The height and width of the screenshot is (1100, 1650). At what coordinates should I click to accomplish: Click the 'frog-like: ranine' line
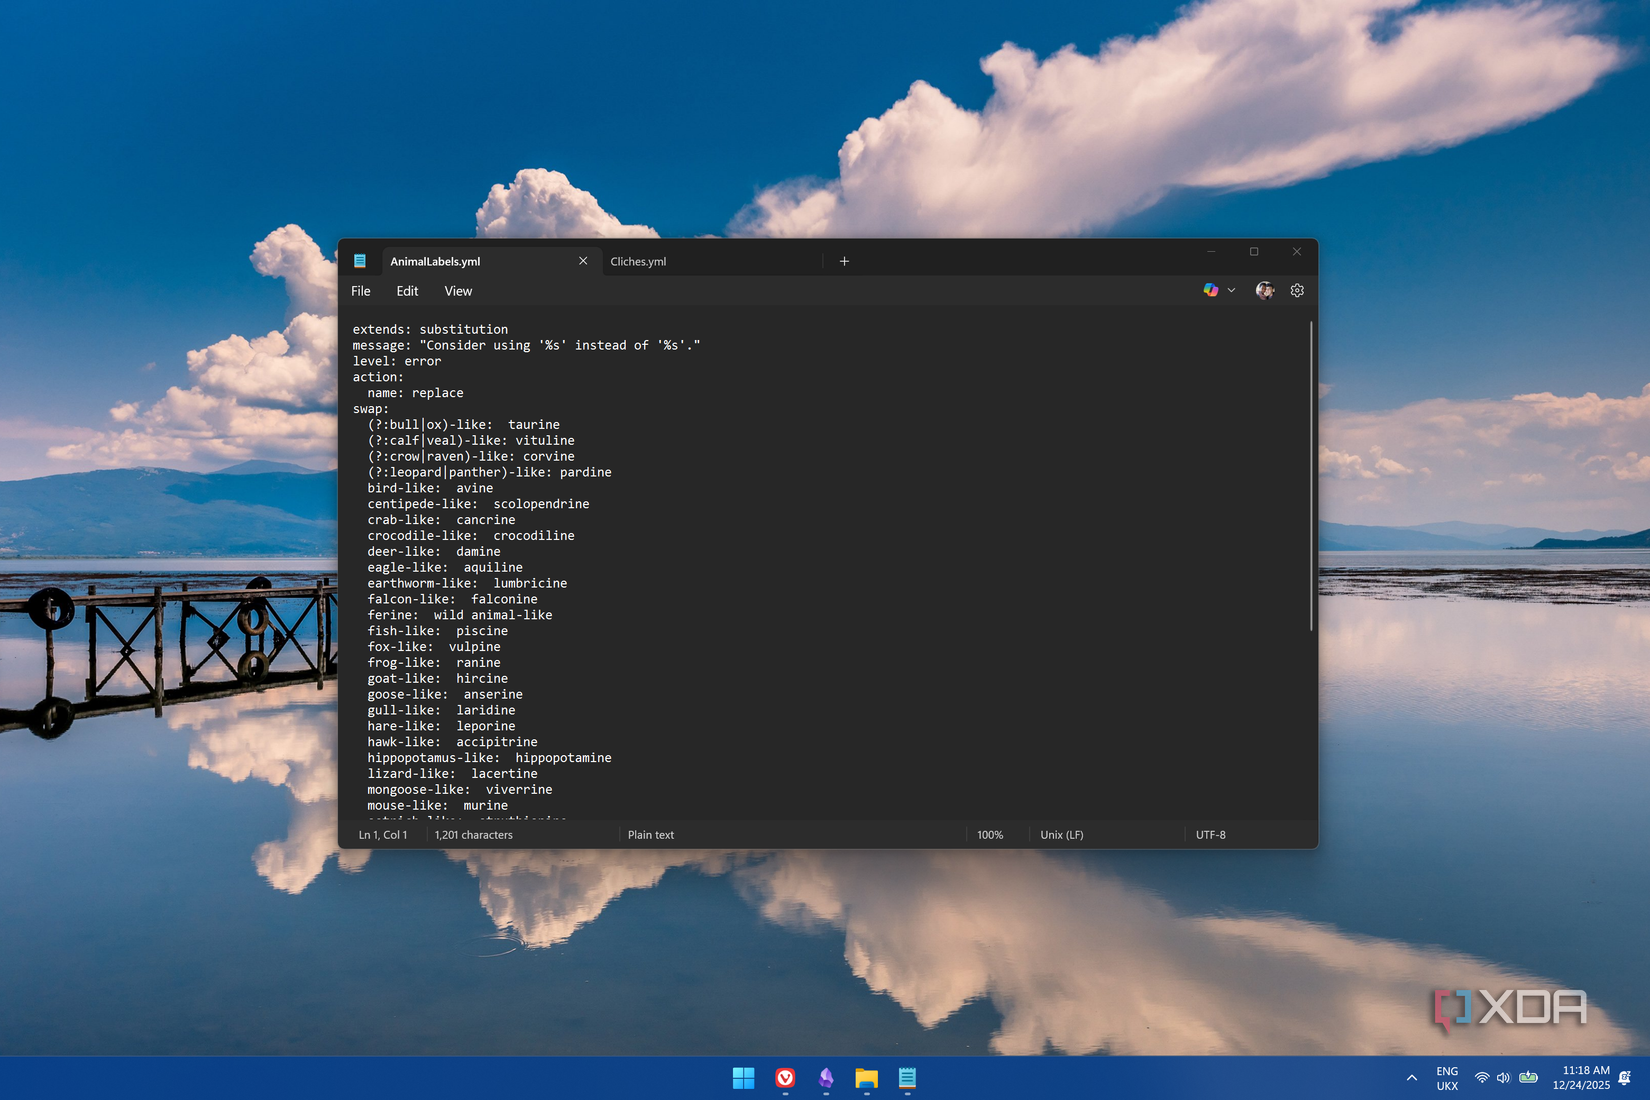click(434, 663)
